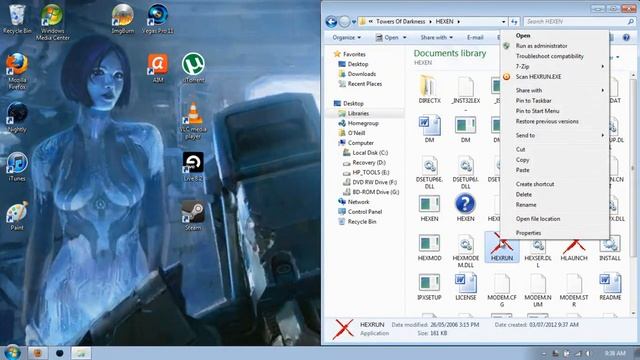Select Restore previous versions
Screen dimensions: 640x360
[x=555, y=121]
